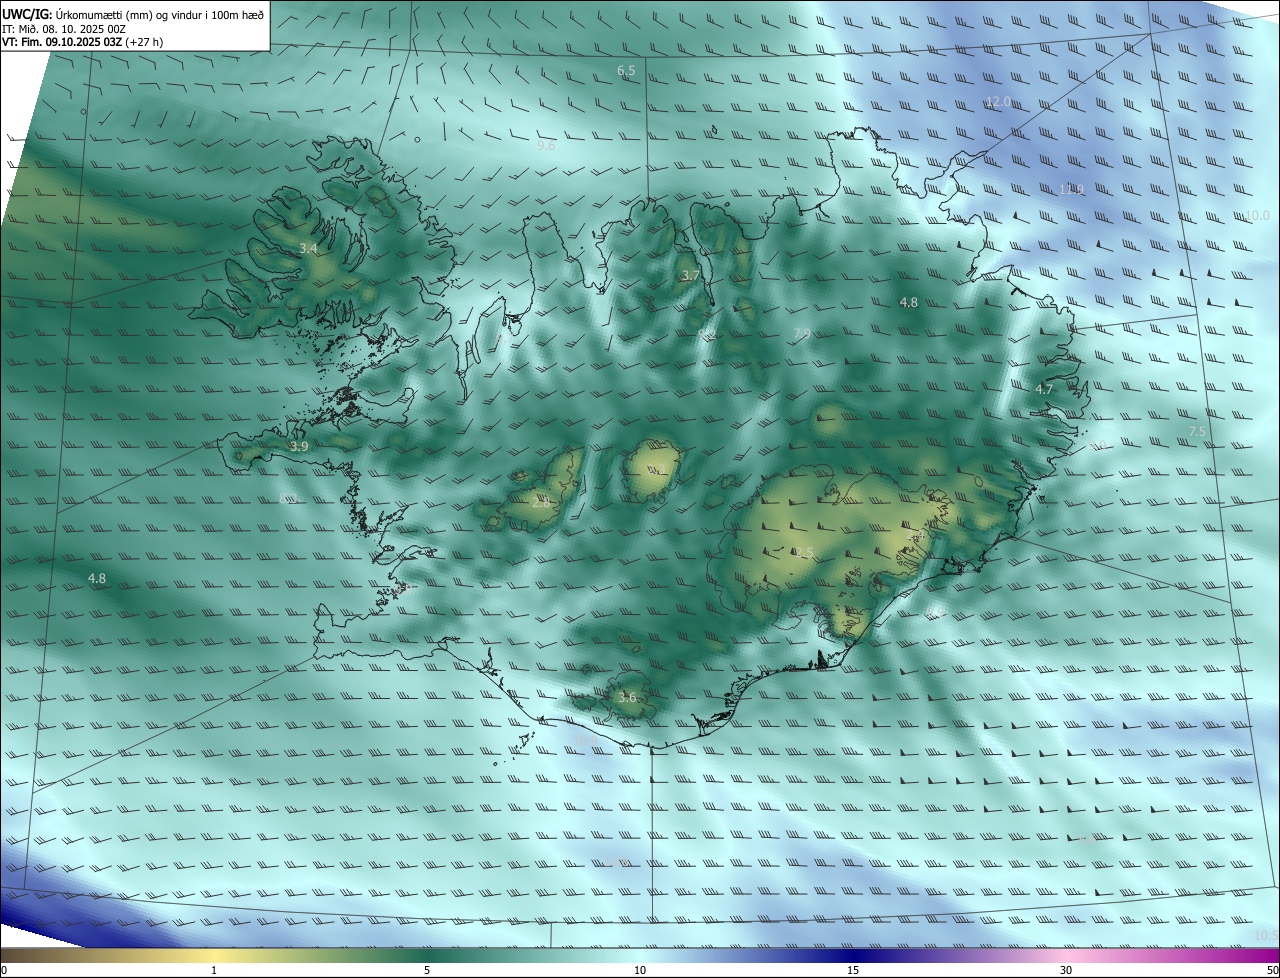Click the 11.9 value label on the map

1071,190
